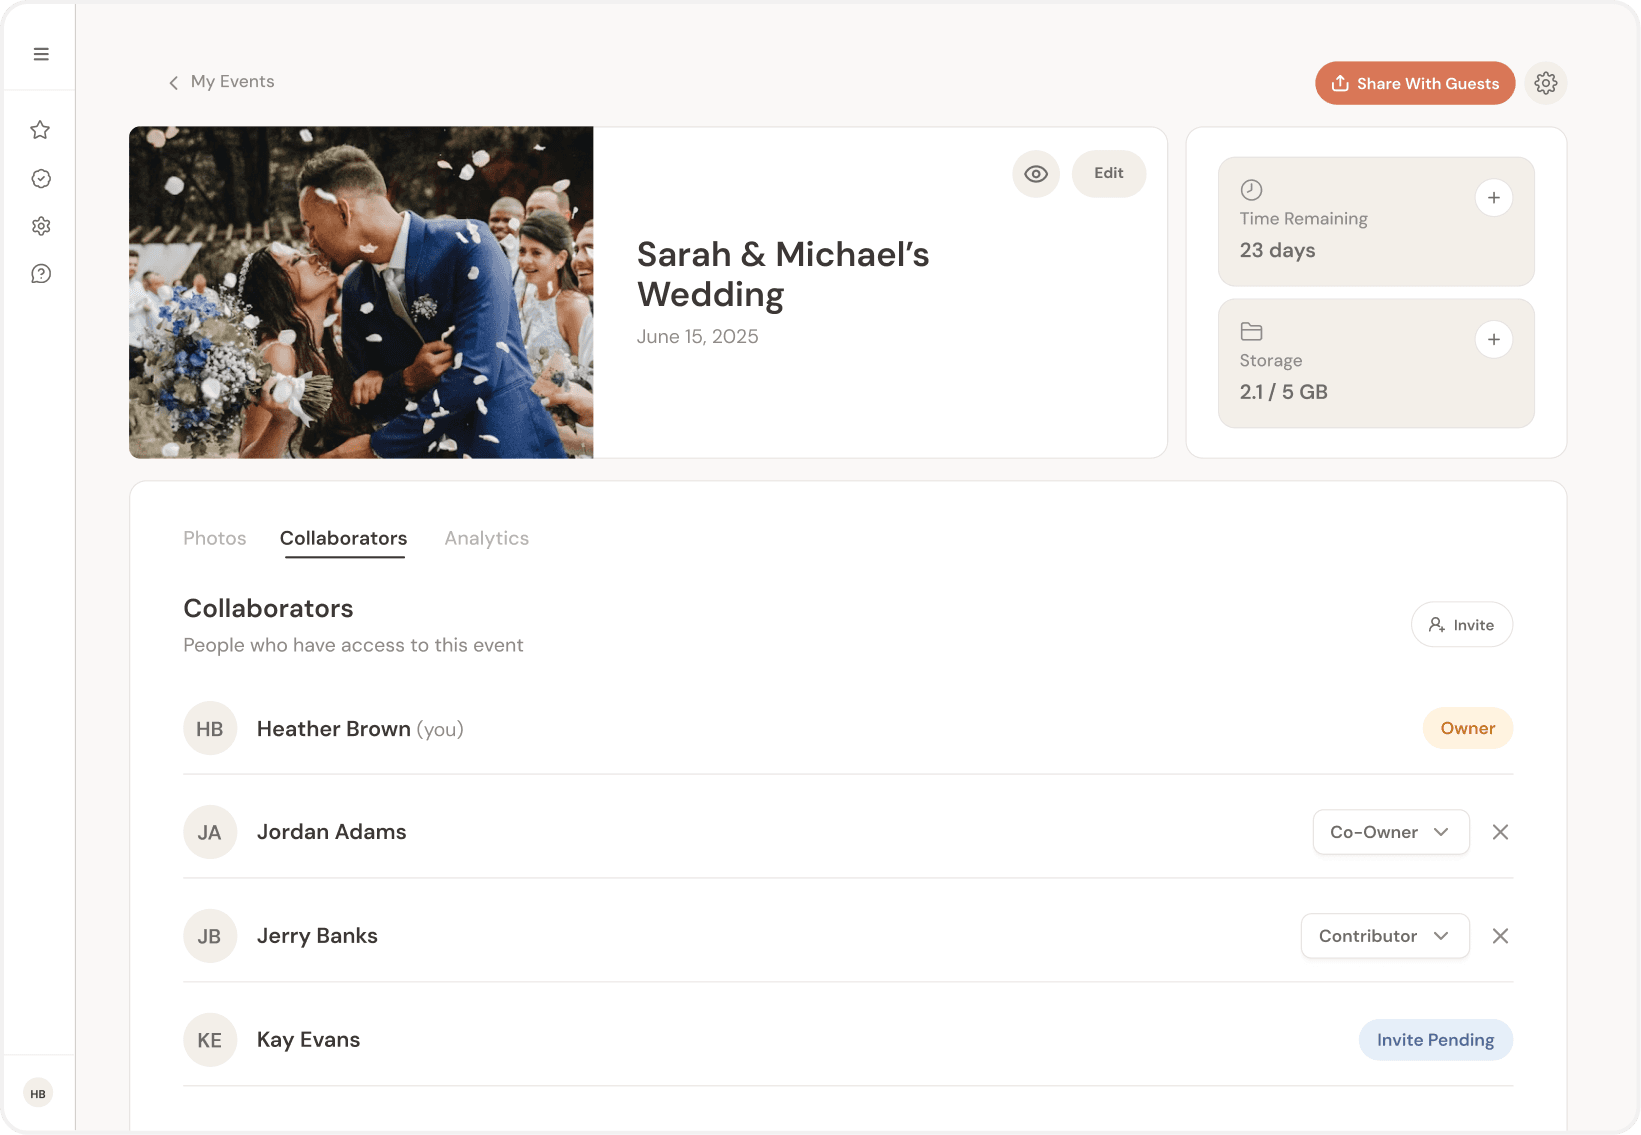Viewport: 1641px width, 1135px height.
Task: Click Share With Guests button
Action: point(1415,83)
